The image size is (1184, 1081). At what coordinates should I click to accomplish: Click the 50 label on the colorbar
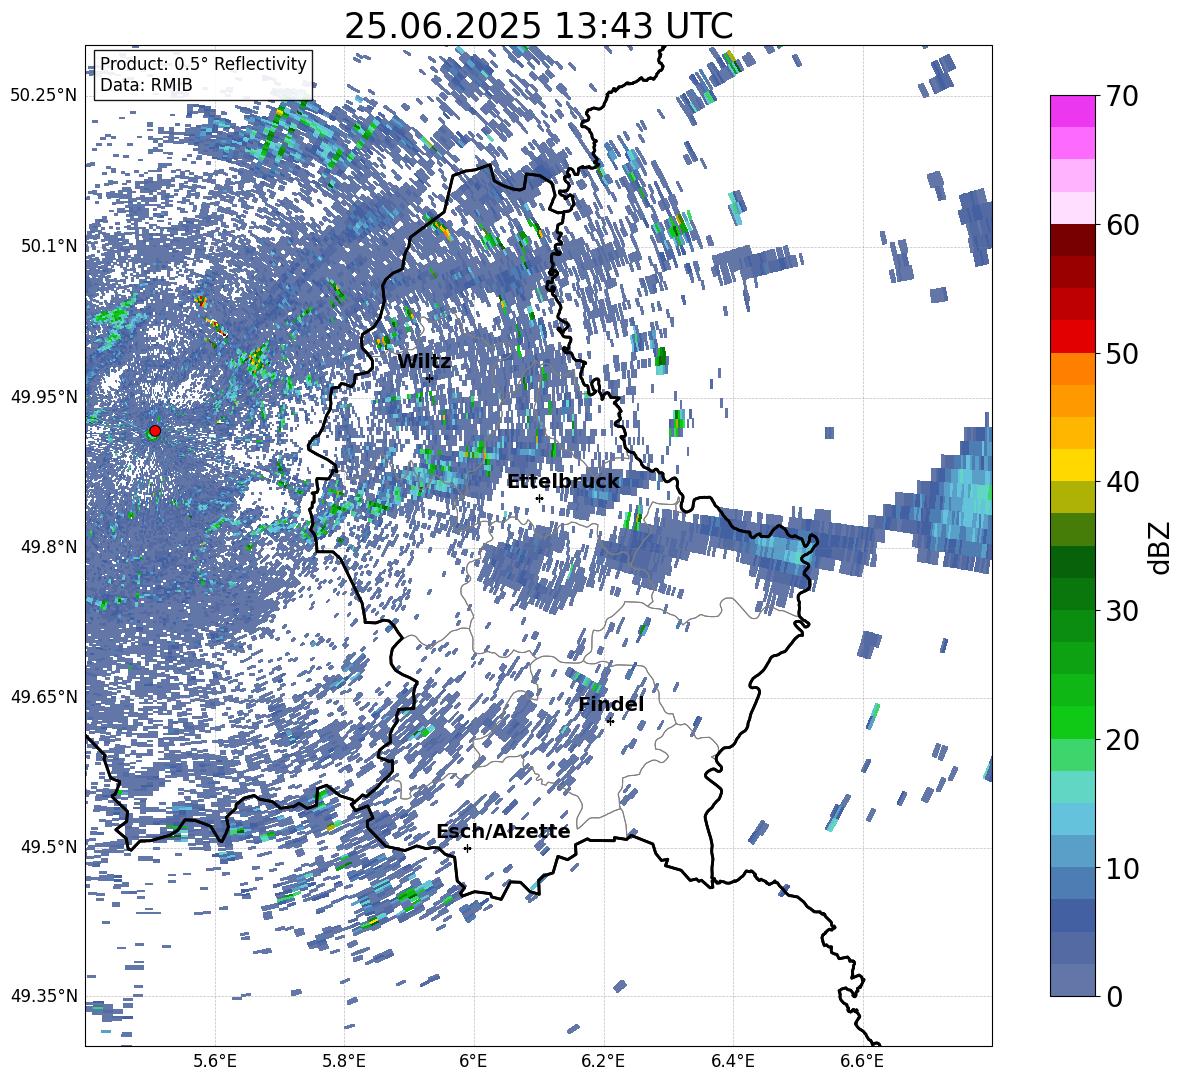click(1122, 353)
